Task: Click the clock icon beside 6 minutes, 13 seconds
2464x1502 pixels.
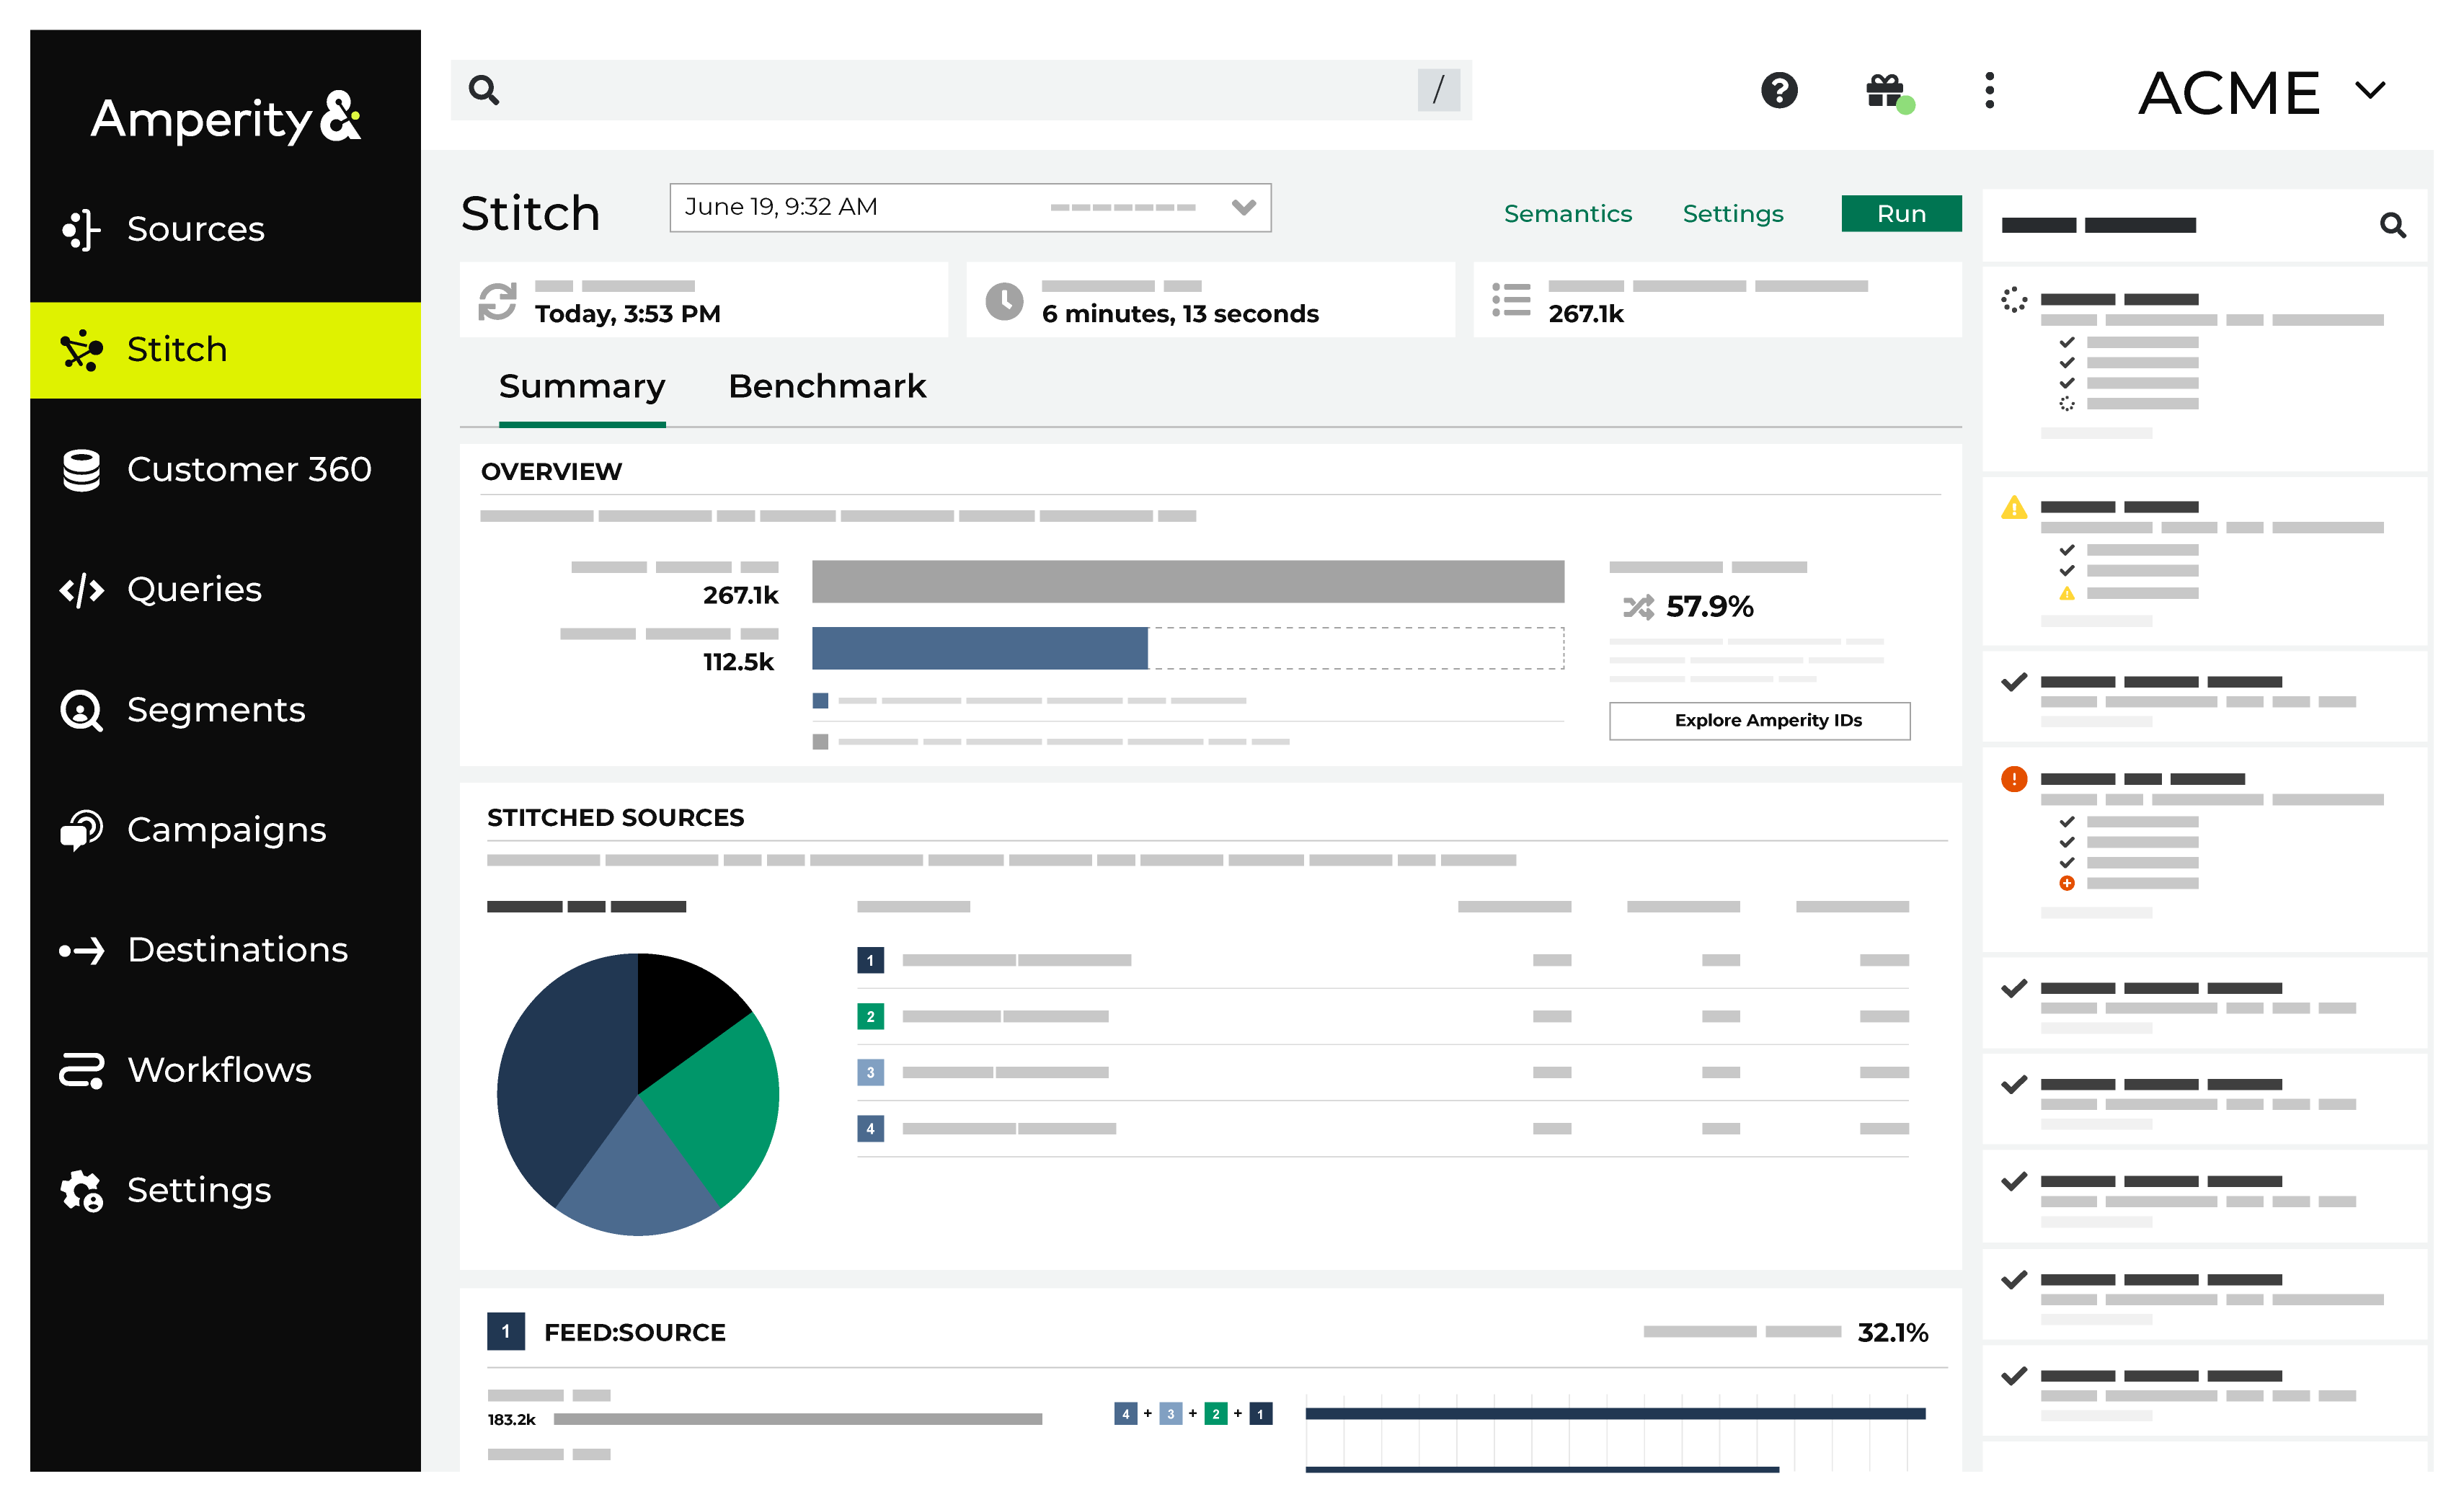Action: 1004,301
